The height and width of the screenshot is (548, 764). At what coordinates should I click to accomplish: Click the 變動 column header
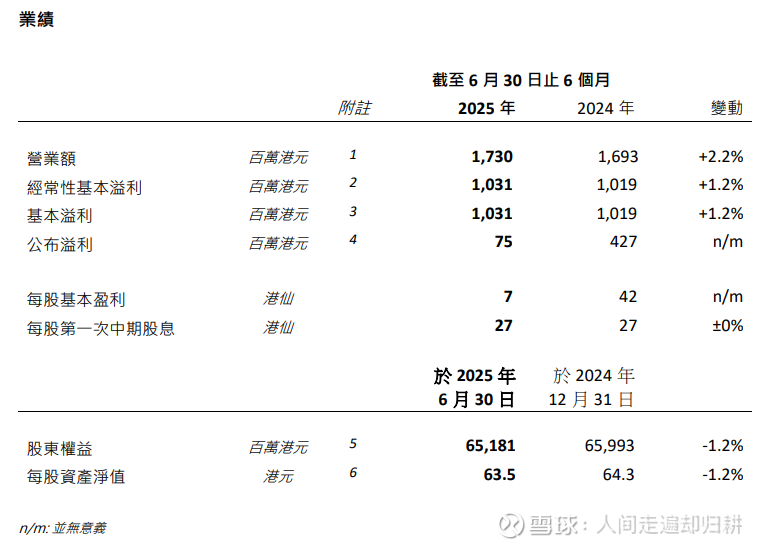[726, 108]
